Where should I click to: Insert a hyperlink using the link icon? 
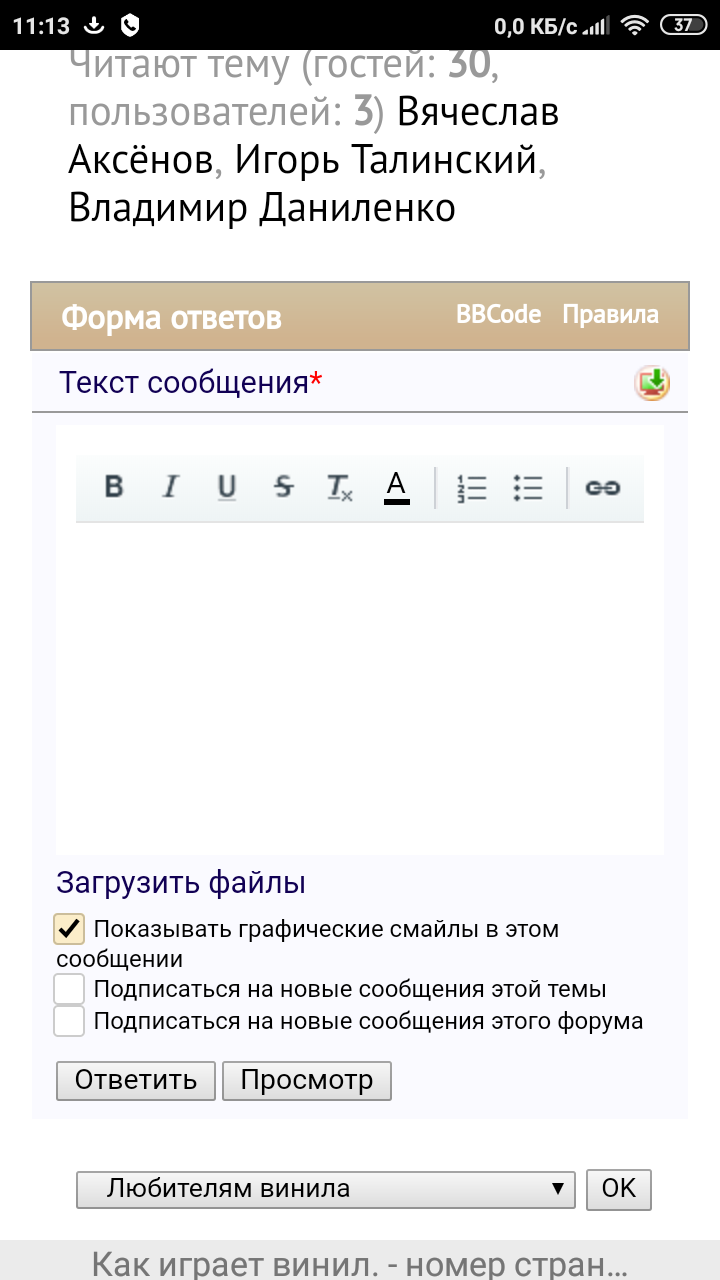[602, 487]
